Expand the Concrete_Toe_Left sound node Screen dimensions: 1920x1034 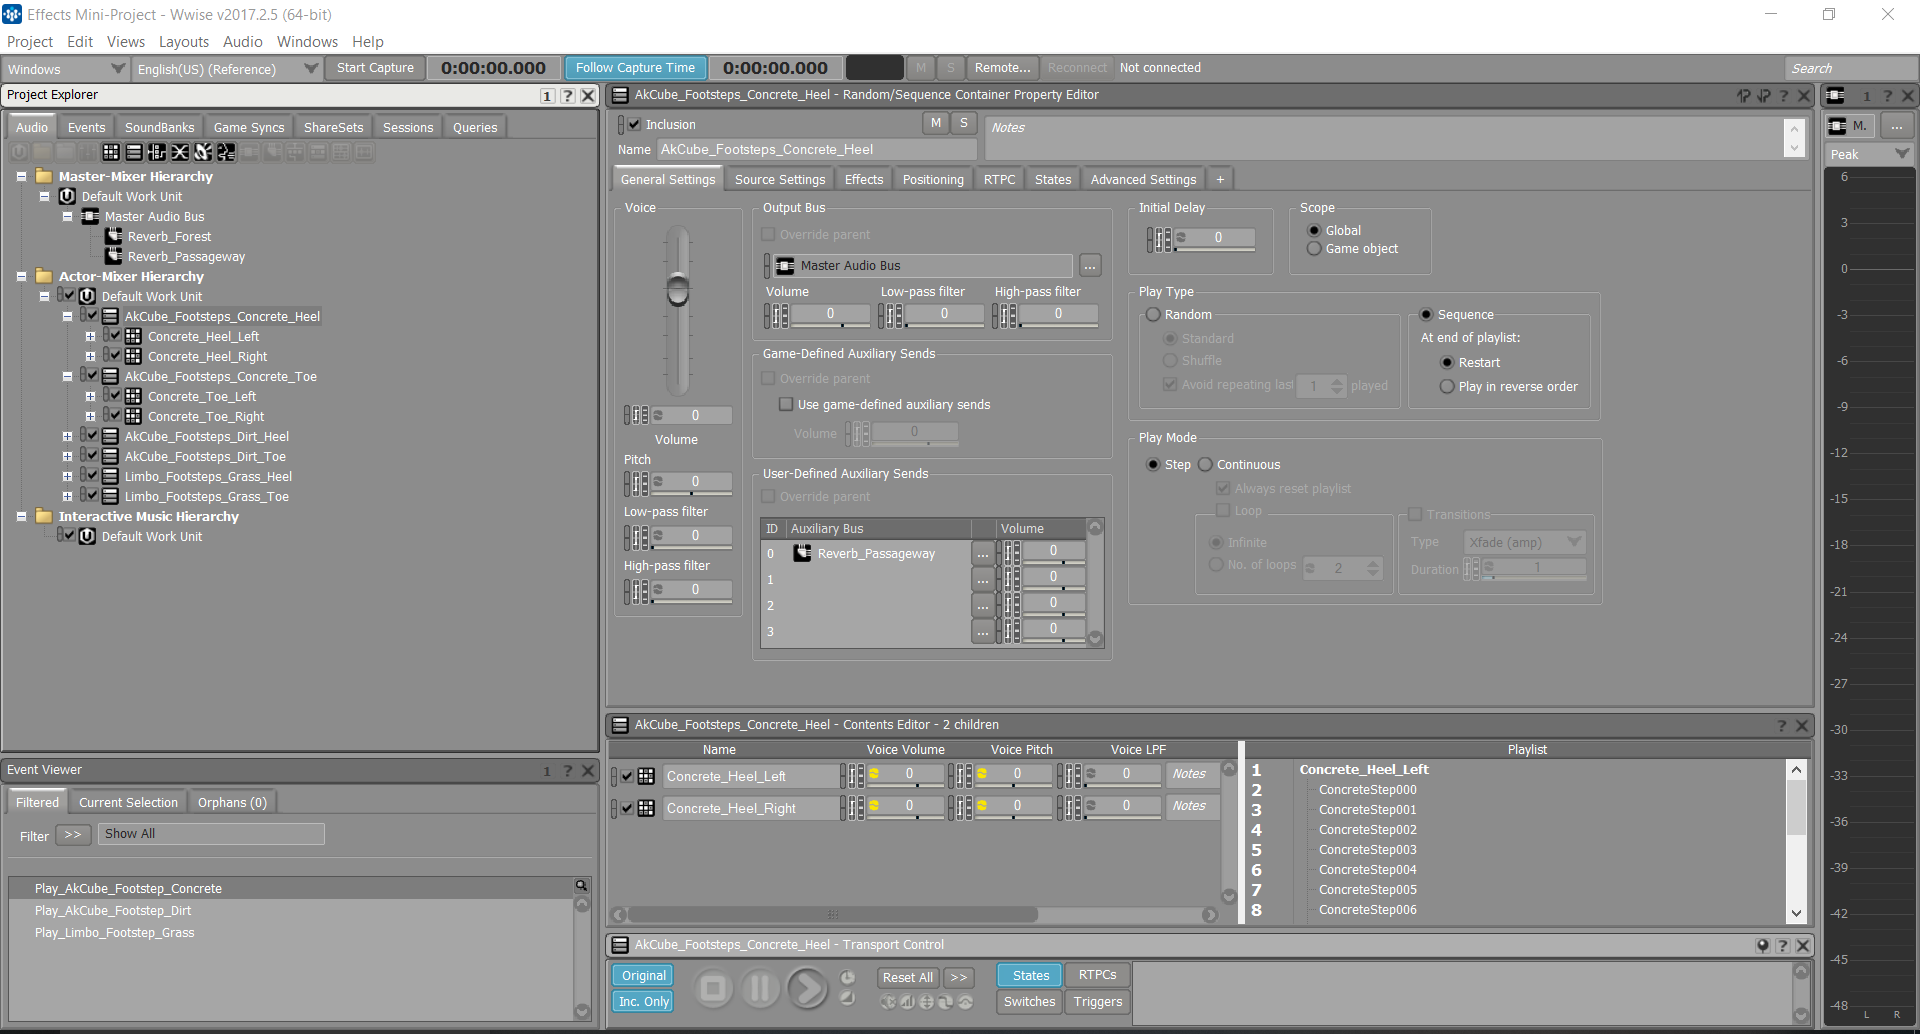(90, 396)
